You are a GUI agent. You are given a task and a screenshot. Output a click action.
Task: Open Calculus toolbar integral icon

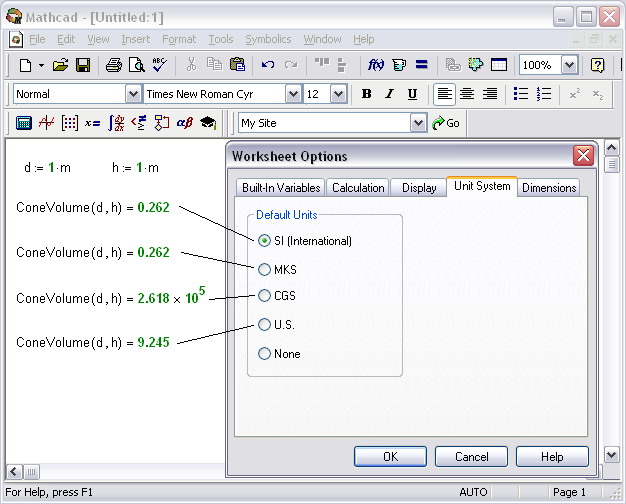116,123
